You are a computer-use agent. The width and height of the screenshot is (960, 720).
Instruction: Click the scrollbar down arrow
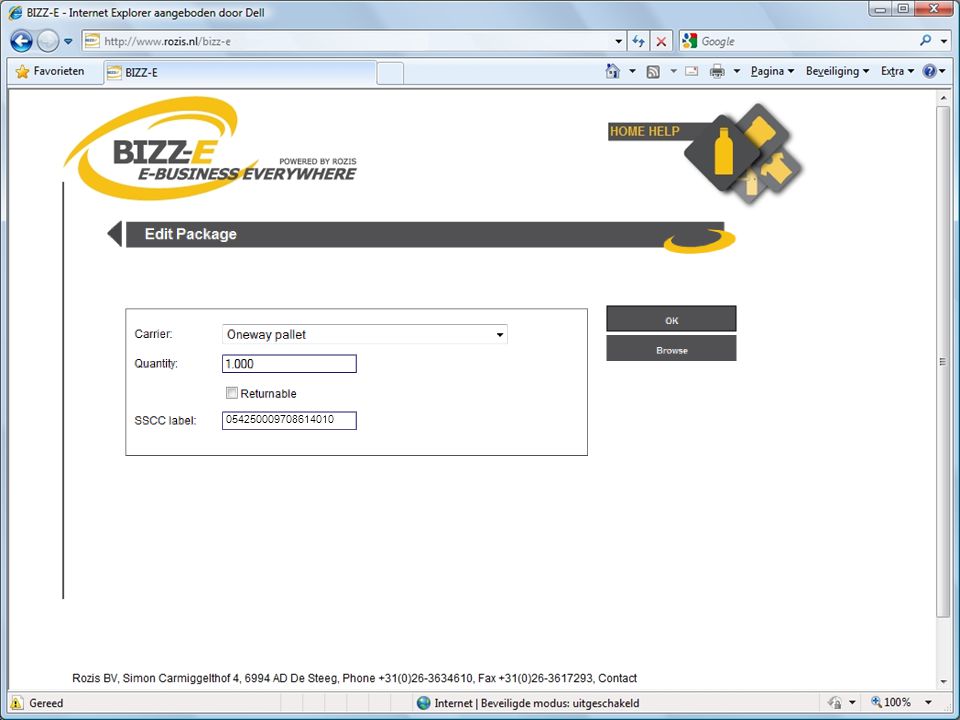coord(943,682)
